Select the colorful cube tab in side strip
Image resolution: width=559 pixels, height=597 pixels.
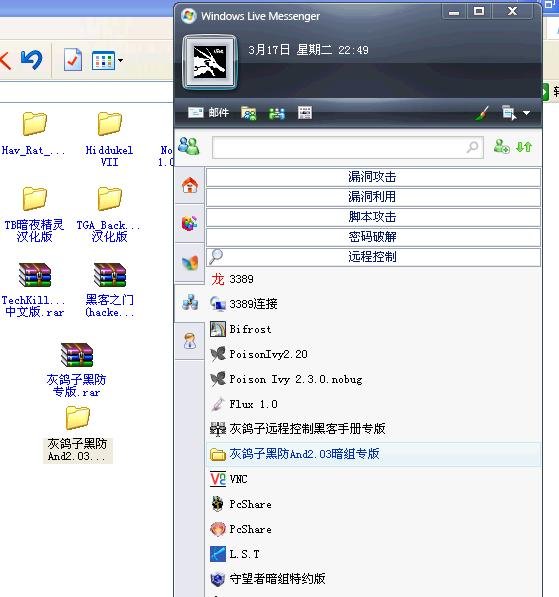190,223
